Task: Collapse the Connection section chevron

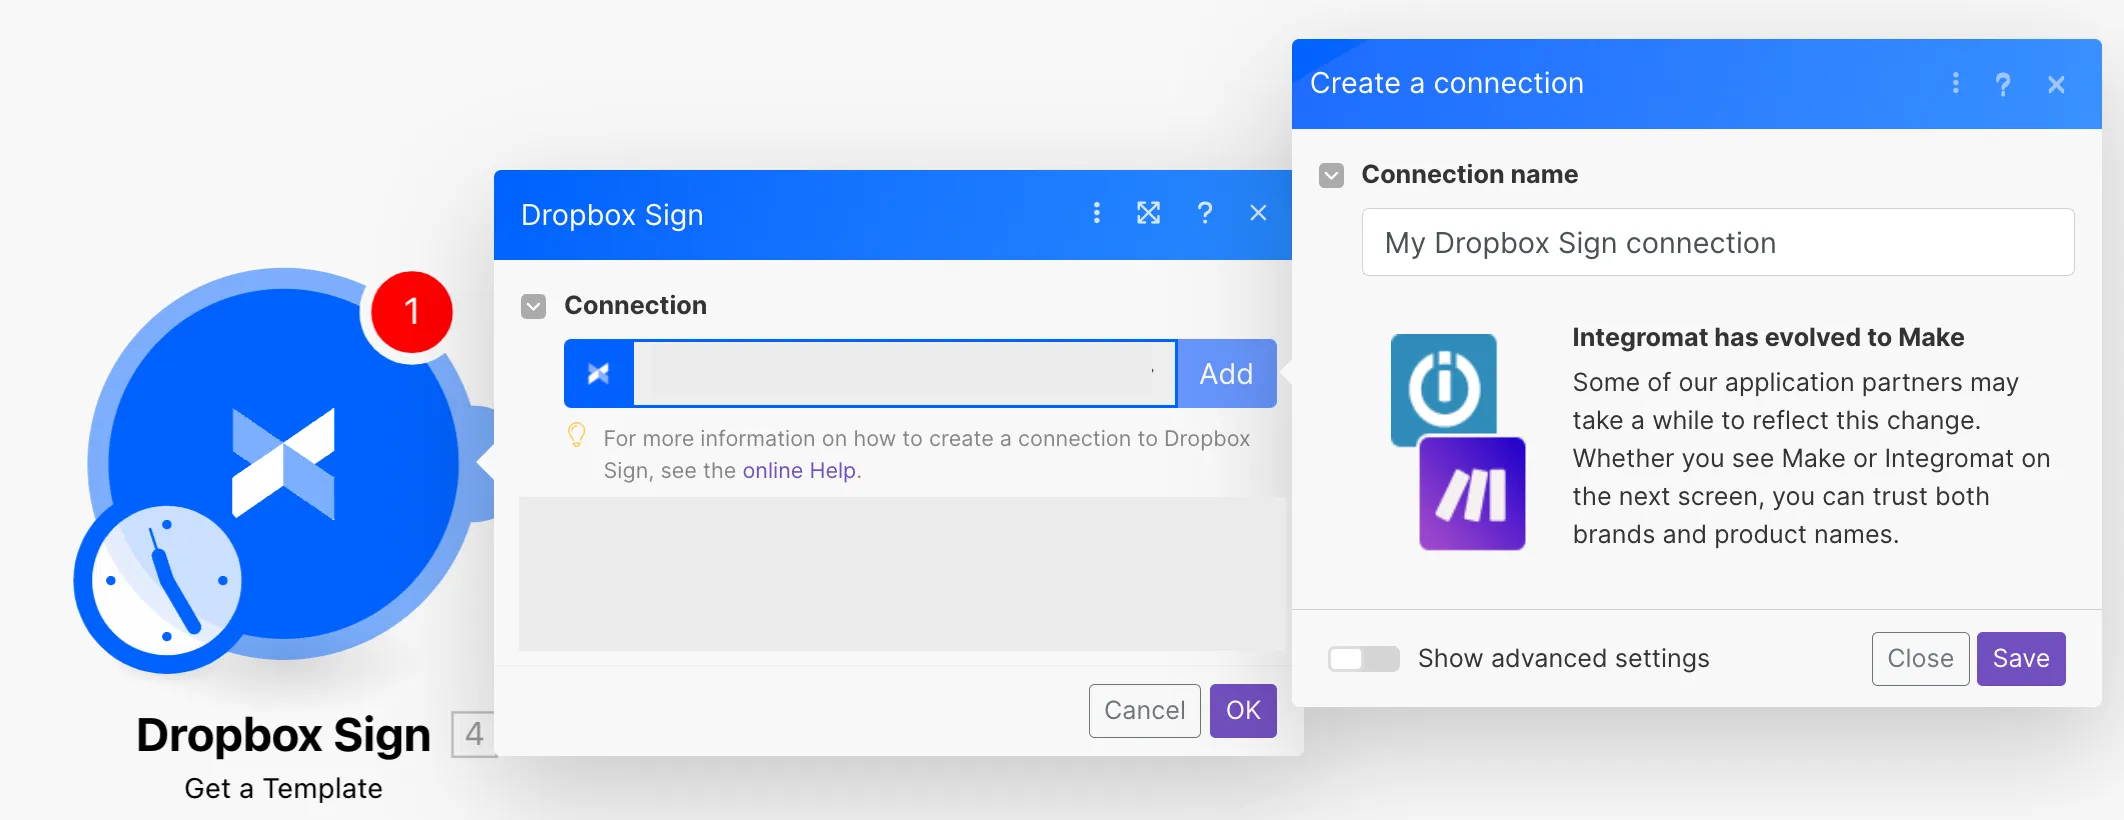Action: 534,306
